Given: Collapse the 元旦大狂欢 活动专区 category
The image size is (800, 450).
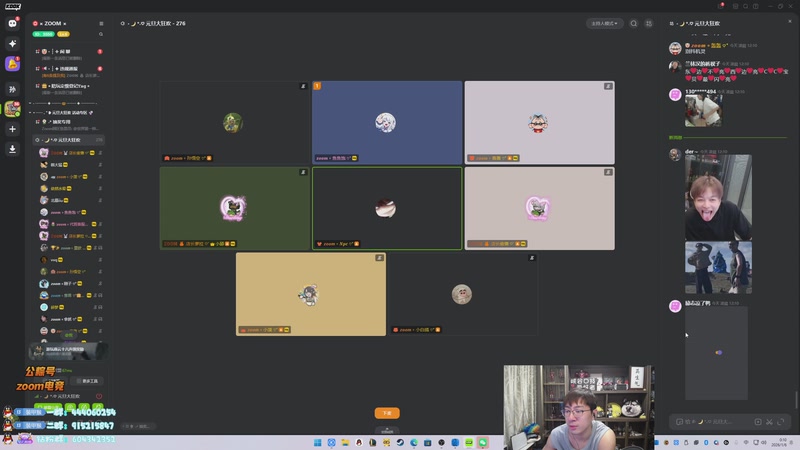Looking at the screenshot, I should tap(61, 112).
